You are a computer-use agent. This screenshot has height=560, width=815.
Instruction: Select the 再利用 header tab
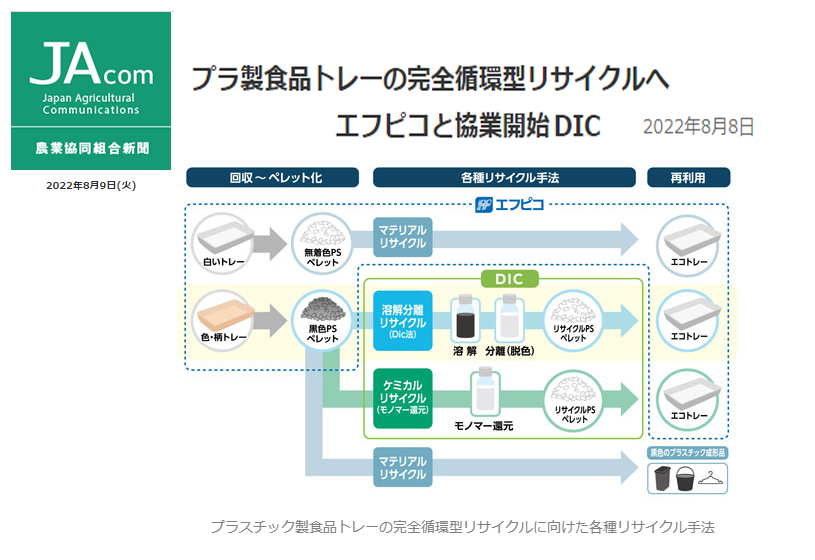687,178
